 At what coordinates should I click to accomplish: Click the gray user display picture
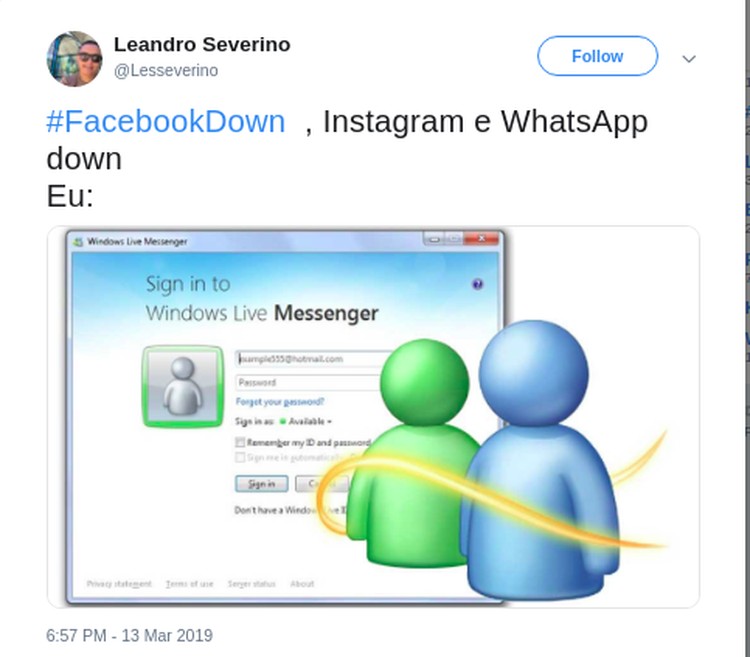pyautogui.click(x=183, y=386)
